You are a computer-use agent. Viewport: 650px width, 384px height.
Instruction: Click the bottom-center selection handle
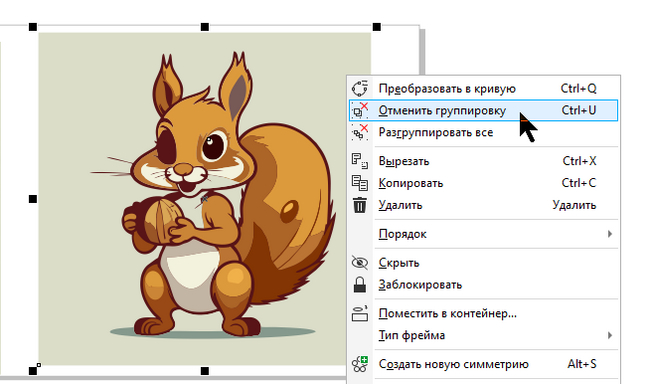tap(205, 371)
